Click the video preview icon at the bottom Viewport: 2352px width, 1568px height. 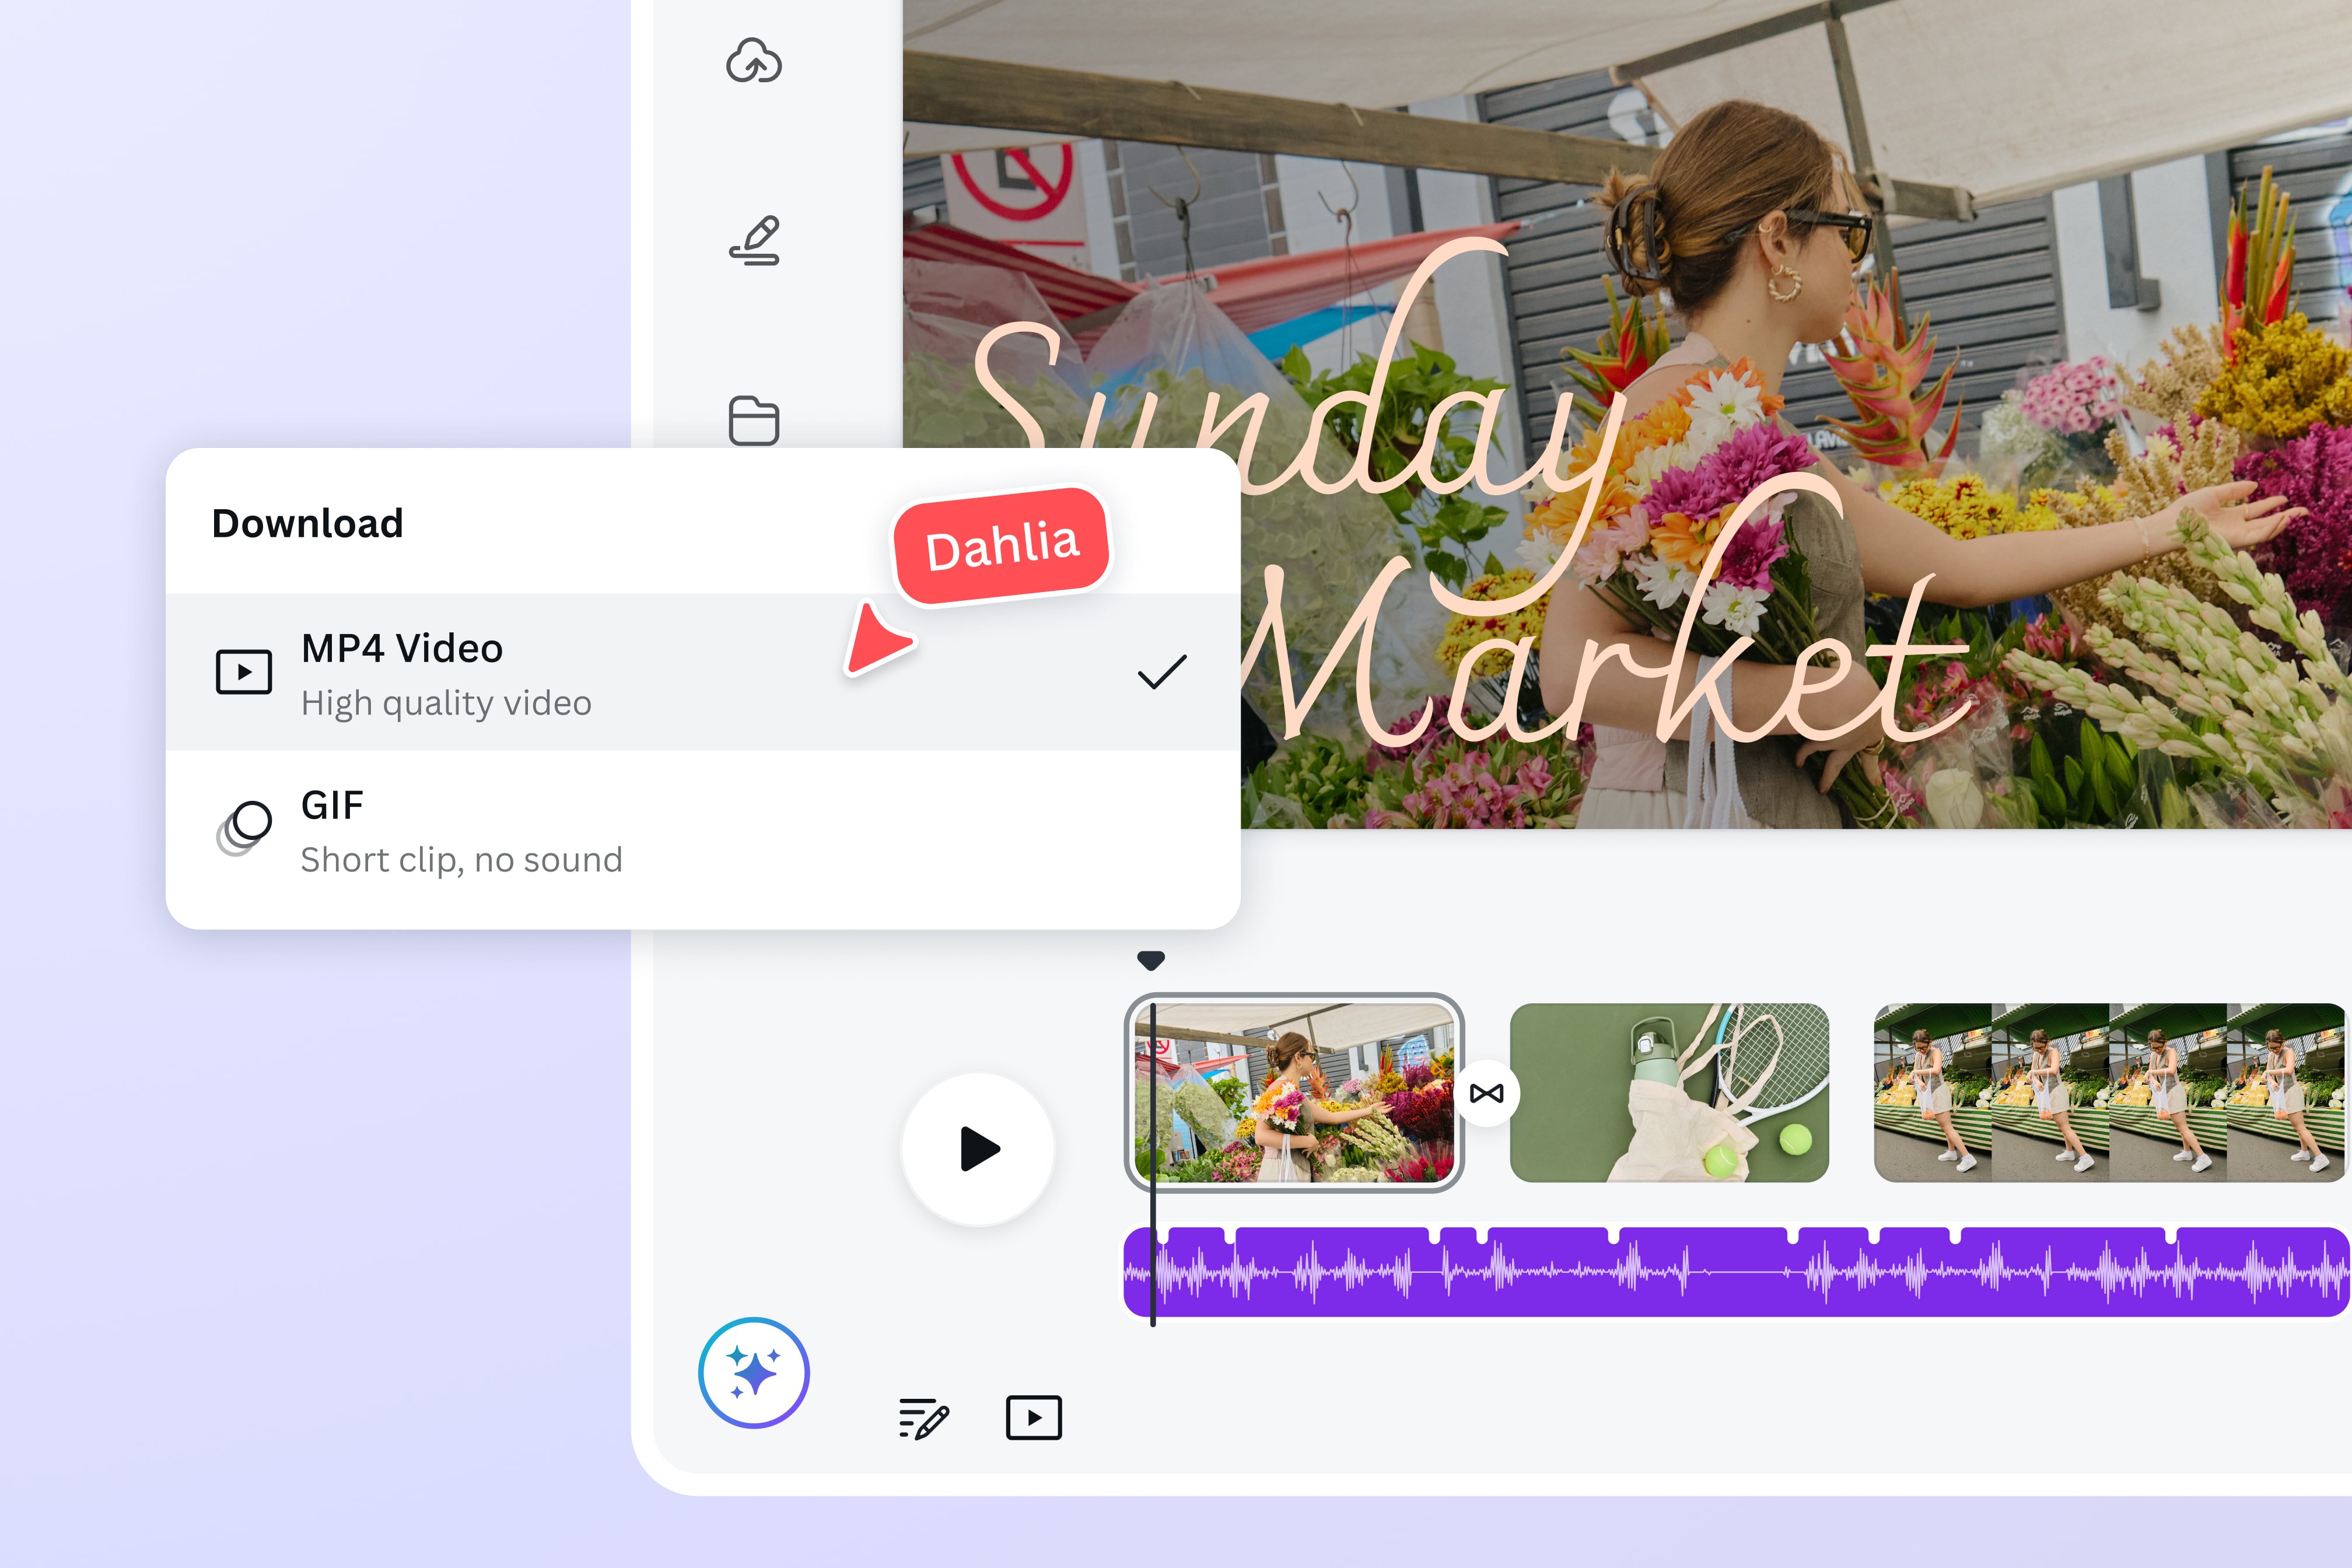1034,1417
